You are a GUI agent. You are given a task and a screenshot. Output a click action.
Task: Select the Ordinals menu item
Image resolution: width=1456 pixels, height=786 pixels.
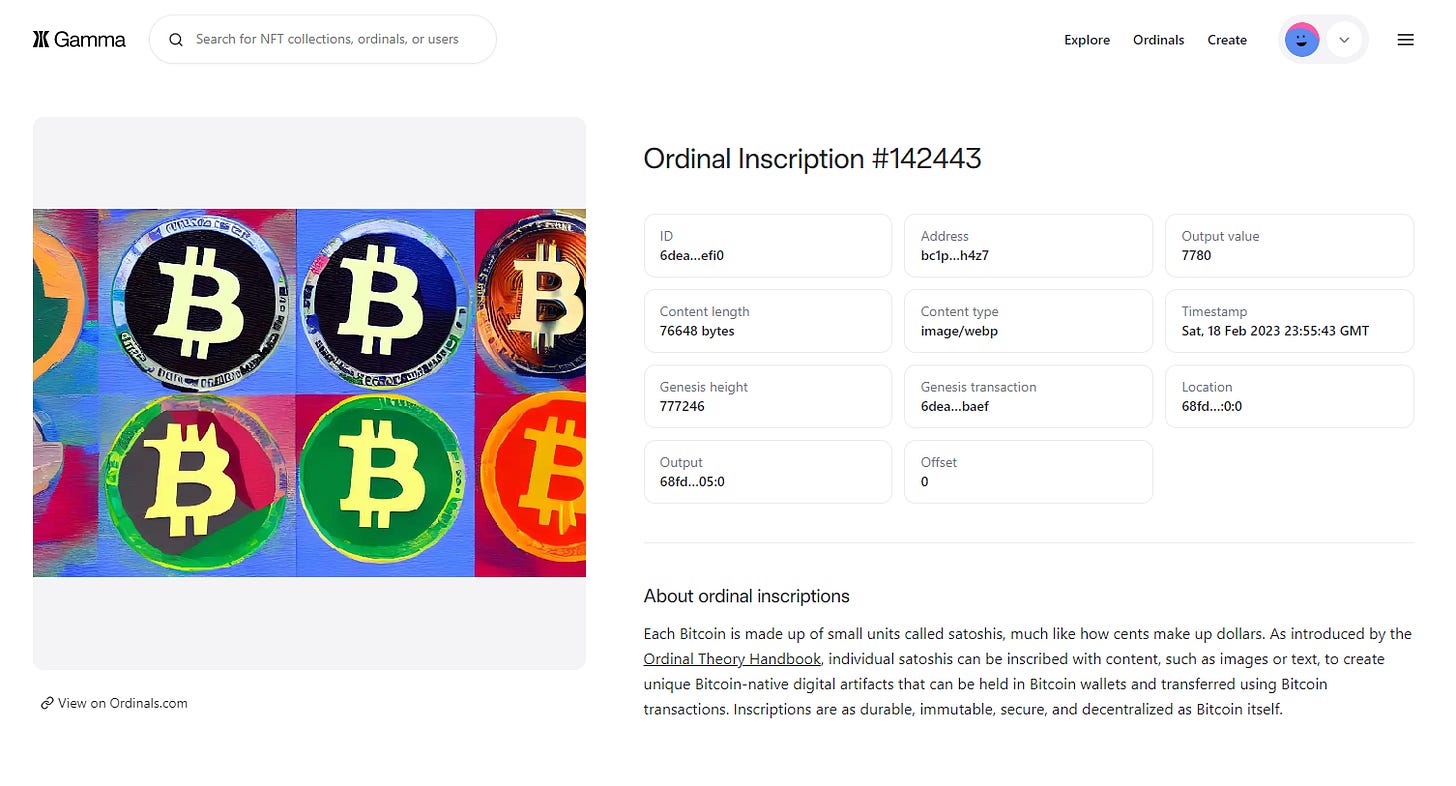pyautogui.click(x=1158, y=40)
